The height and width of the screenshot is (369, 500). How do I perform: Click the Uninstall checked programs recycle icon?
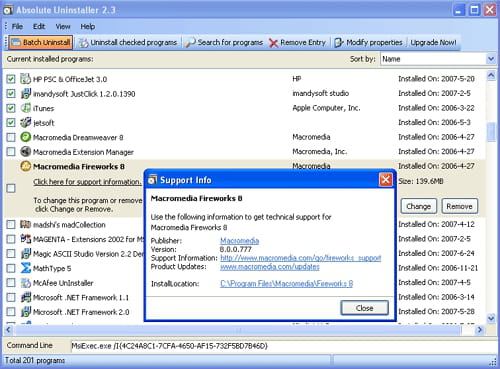[x=83, y=43]
